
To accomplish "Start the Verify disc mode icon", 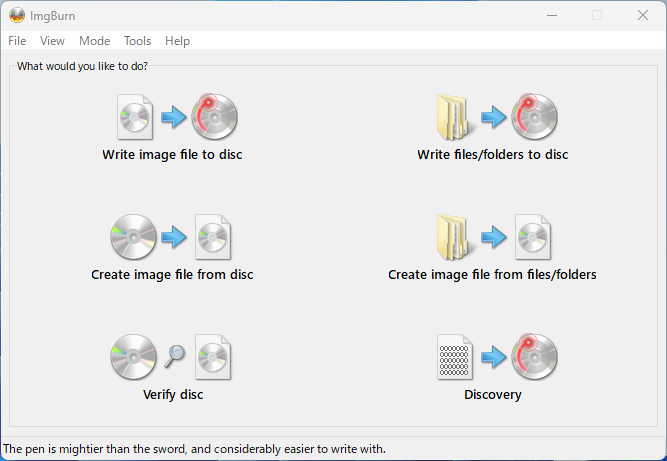I will pyautogui.click(x=171, y=357).
